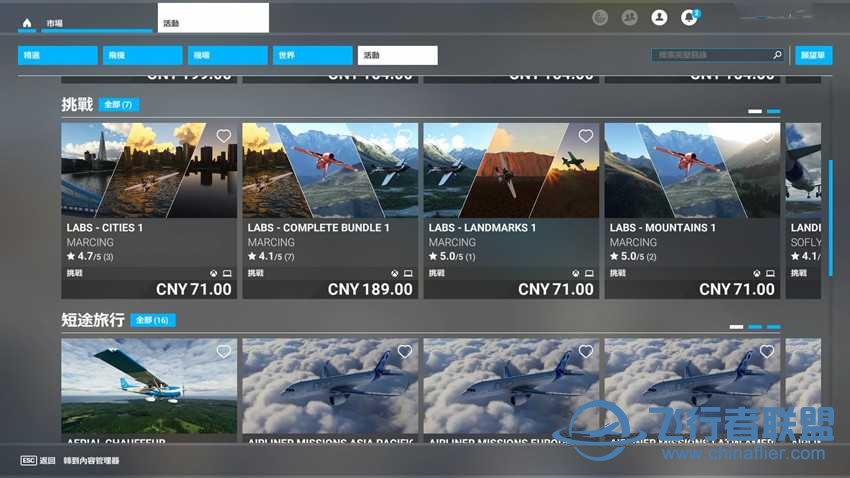Open the multiplayer group icon
Viewport: 850px width, 478px height.
629,17
